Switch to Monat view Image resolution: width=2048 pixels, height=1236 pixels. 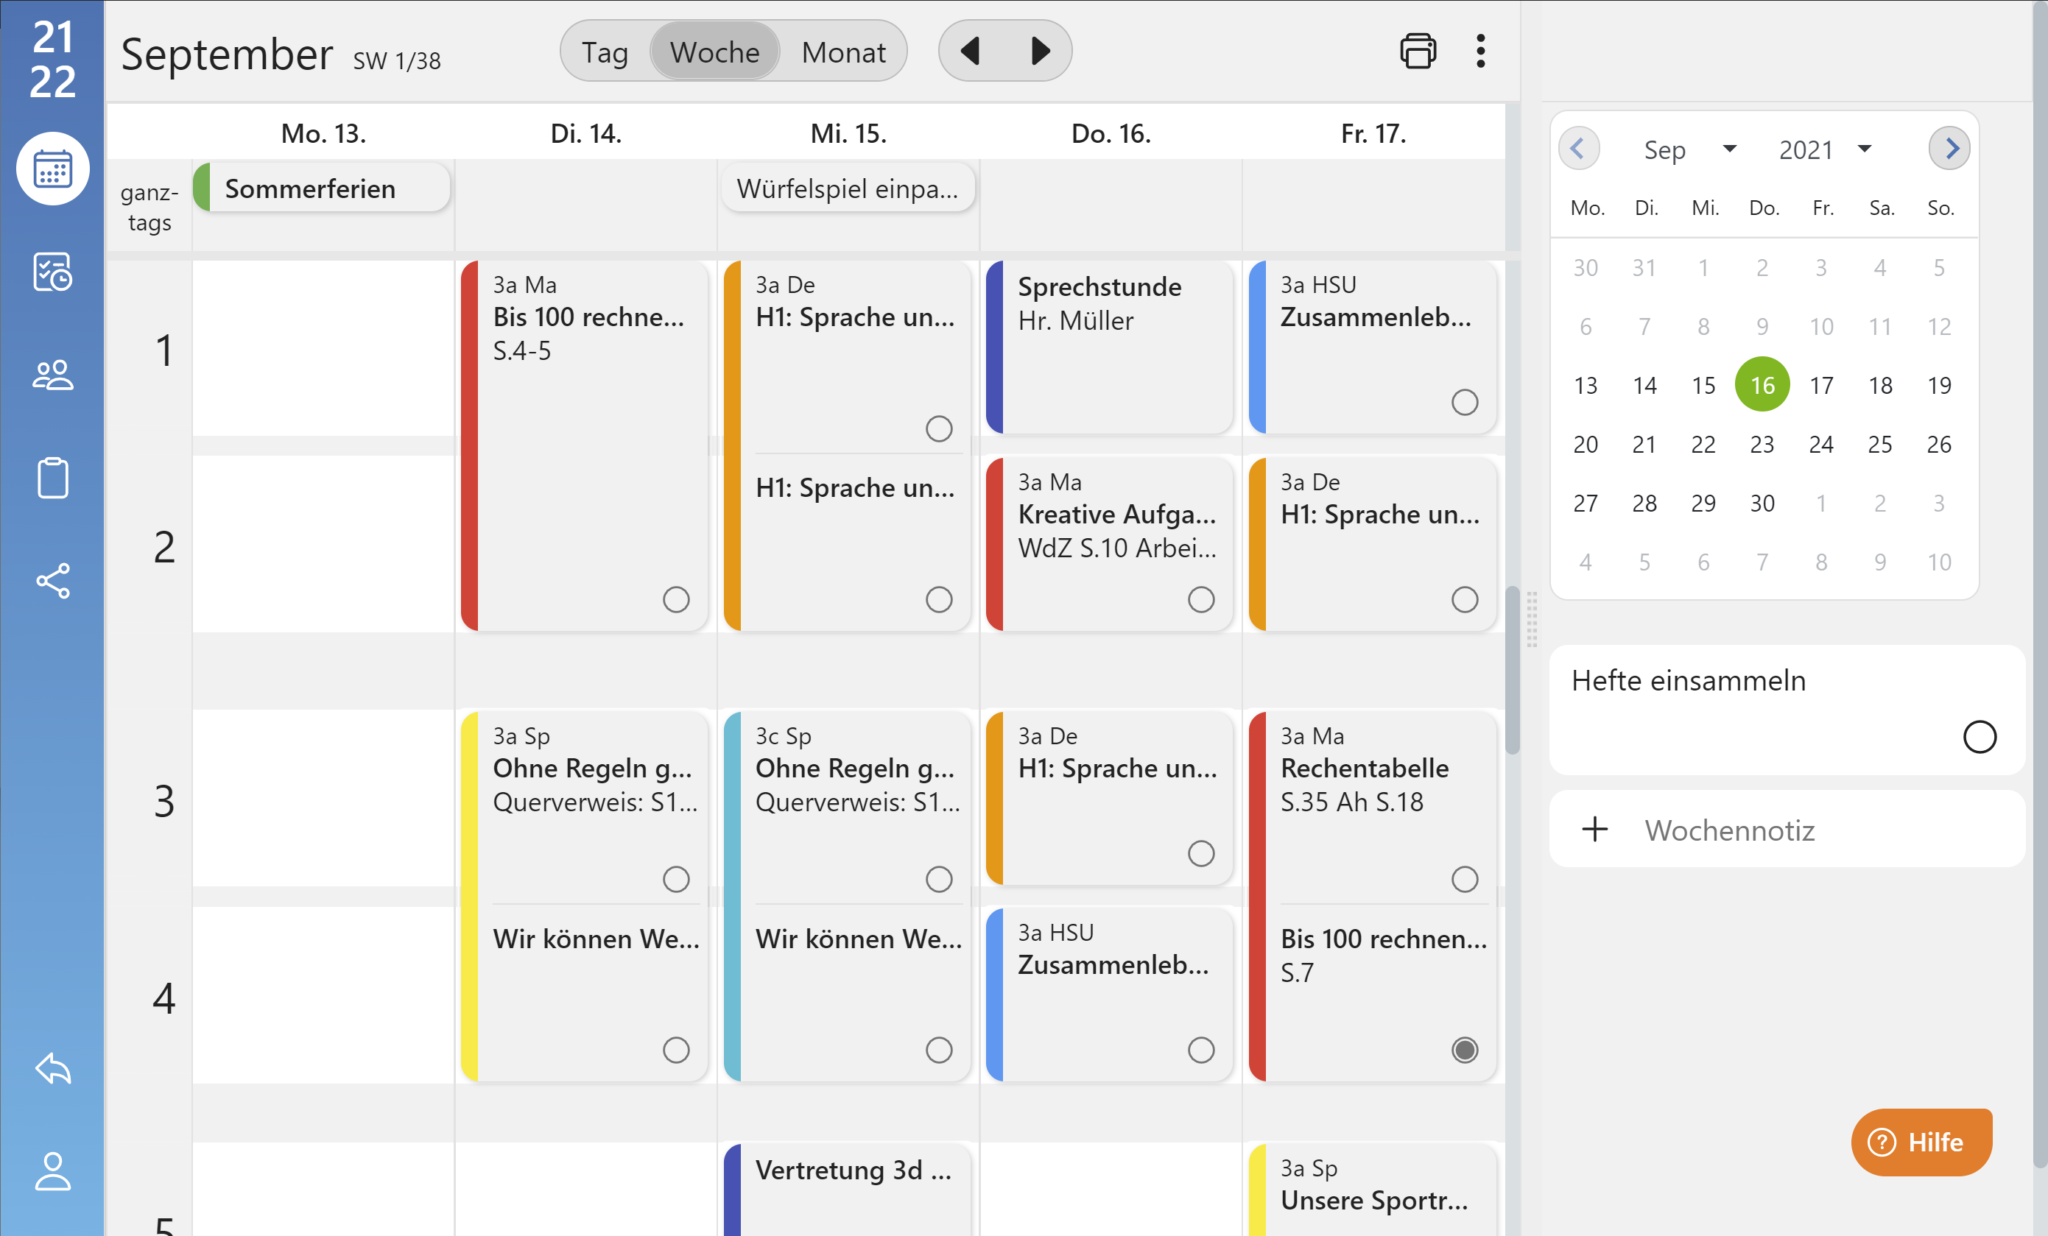[x=843, y=52]
